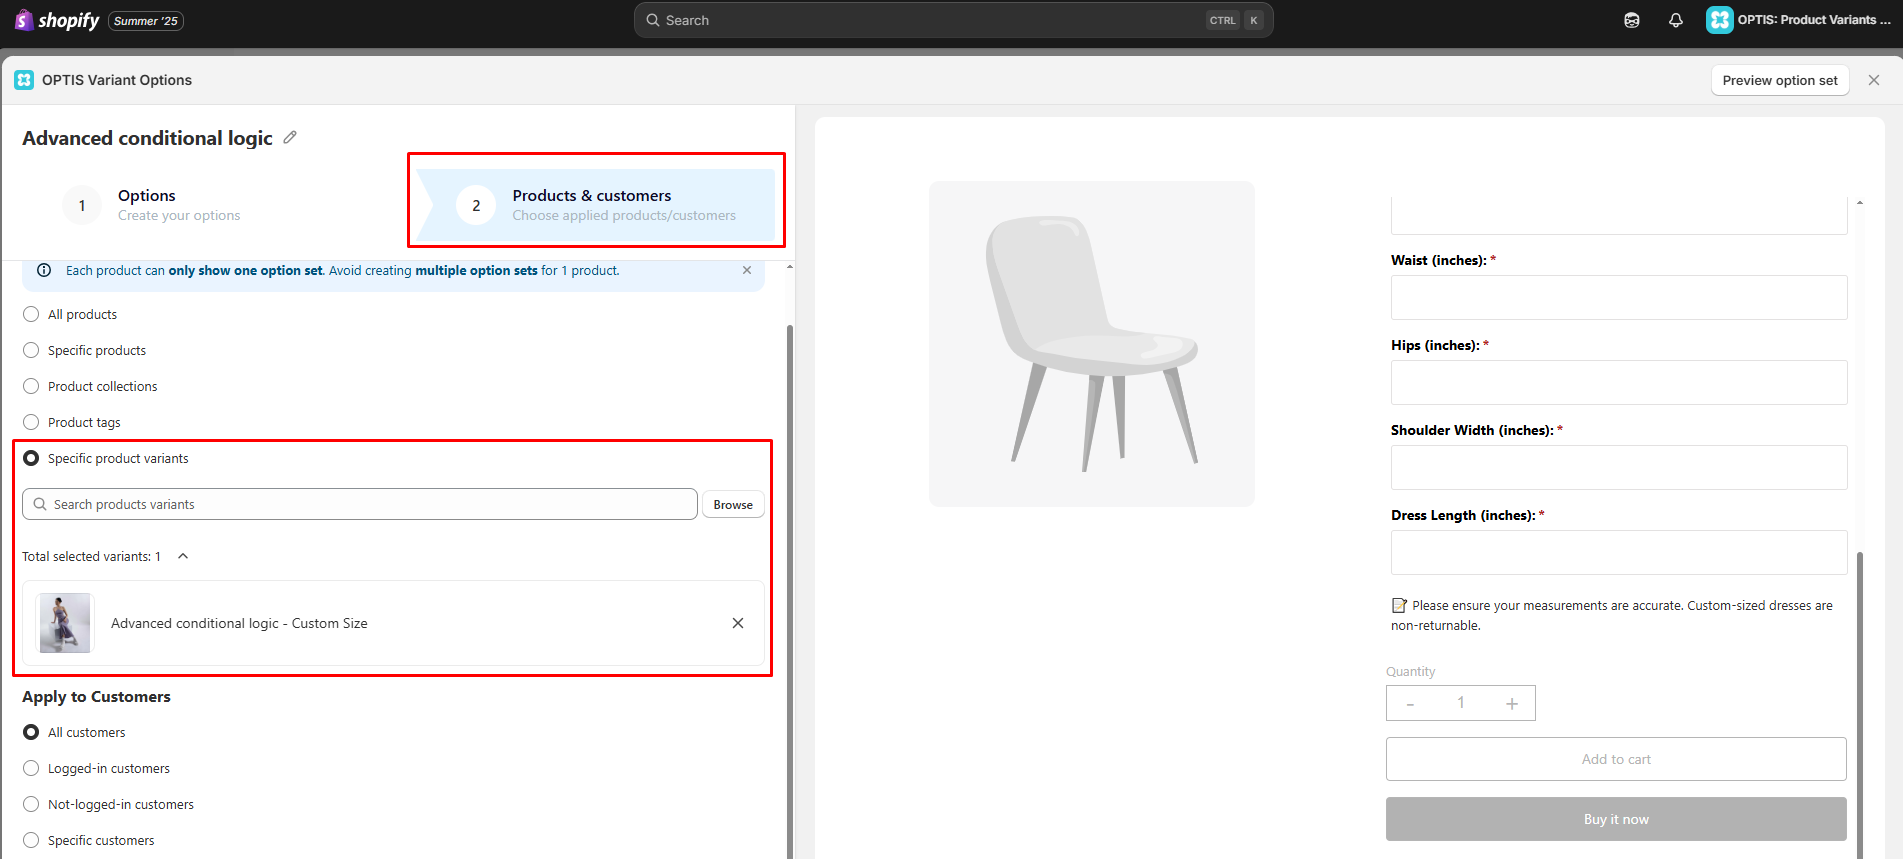
Task: Select Specific product variants radio
Action: (31, 458)
